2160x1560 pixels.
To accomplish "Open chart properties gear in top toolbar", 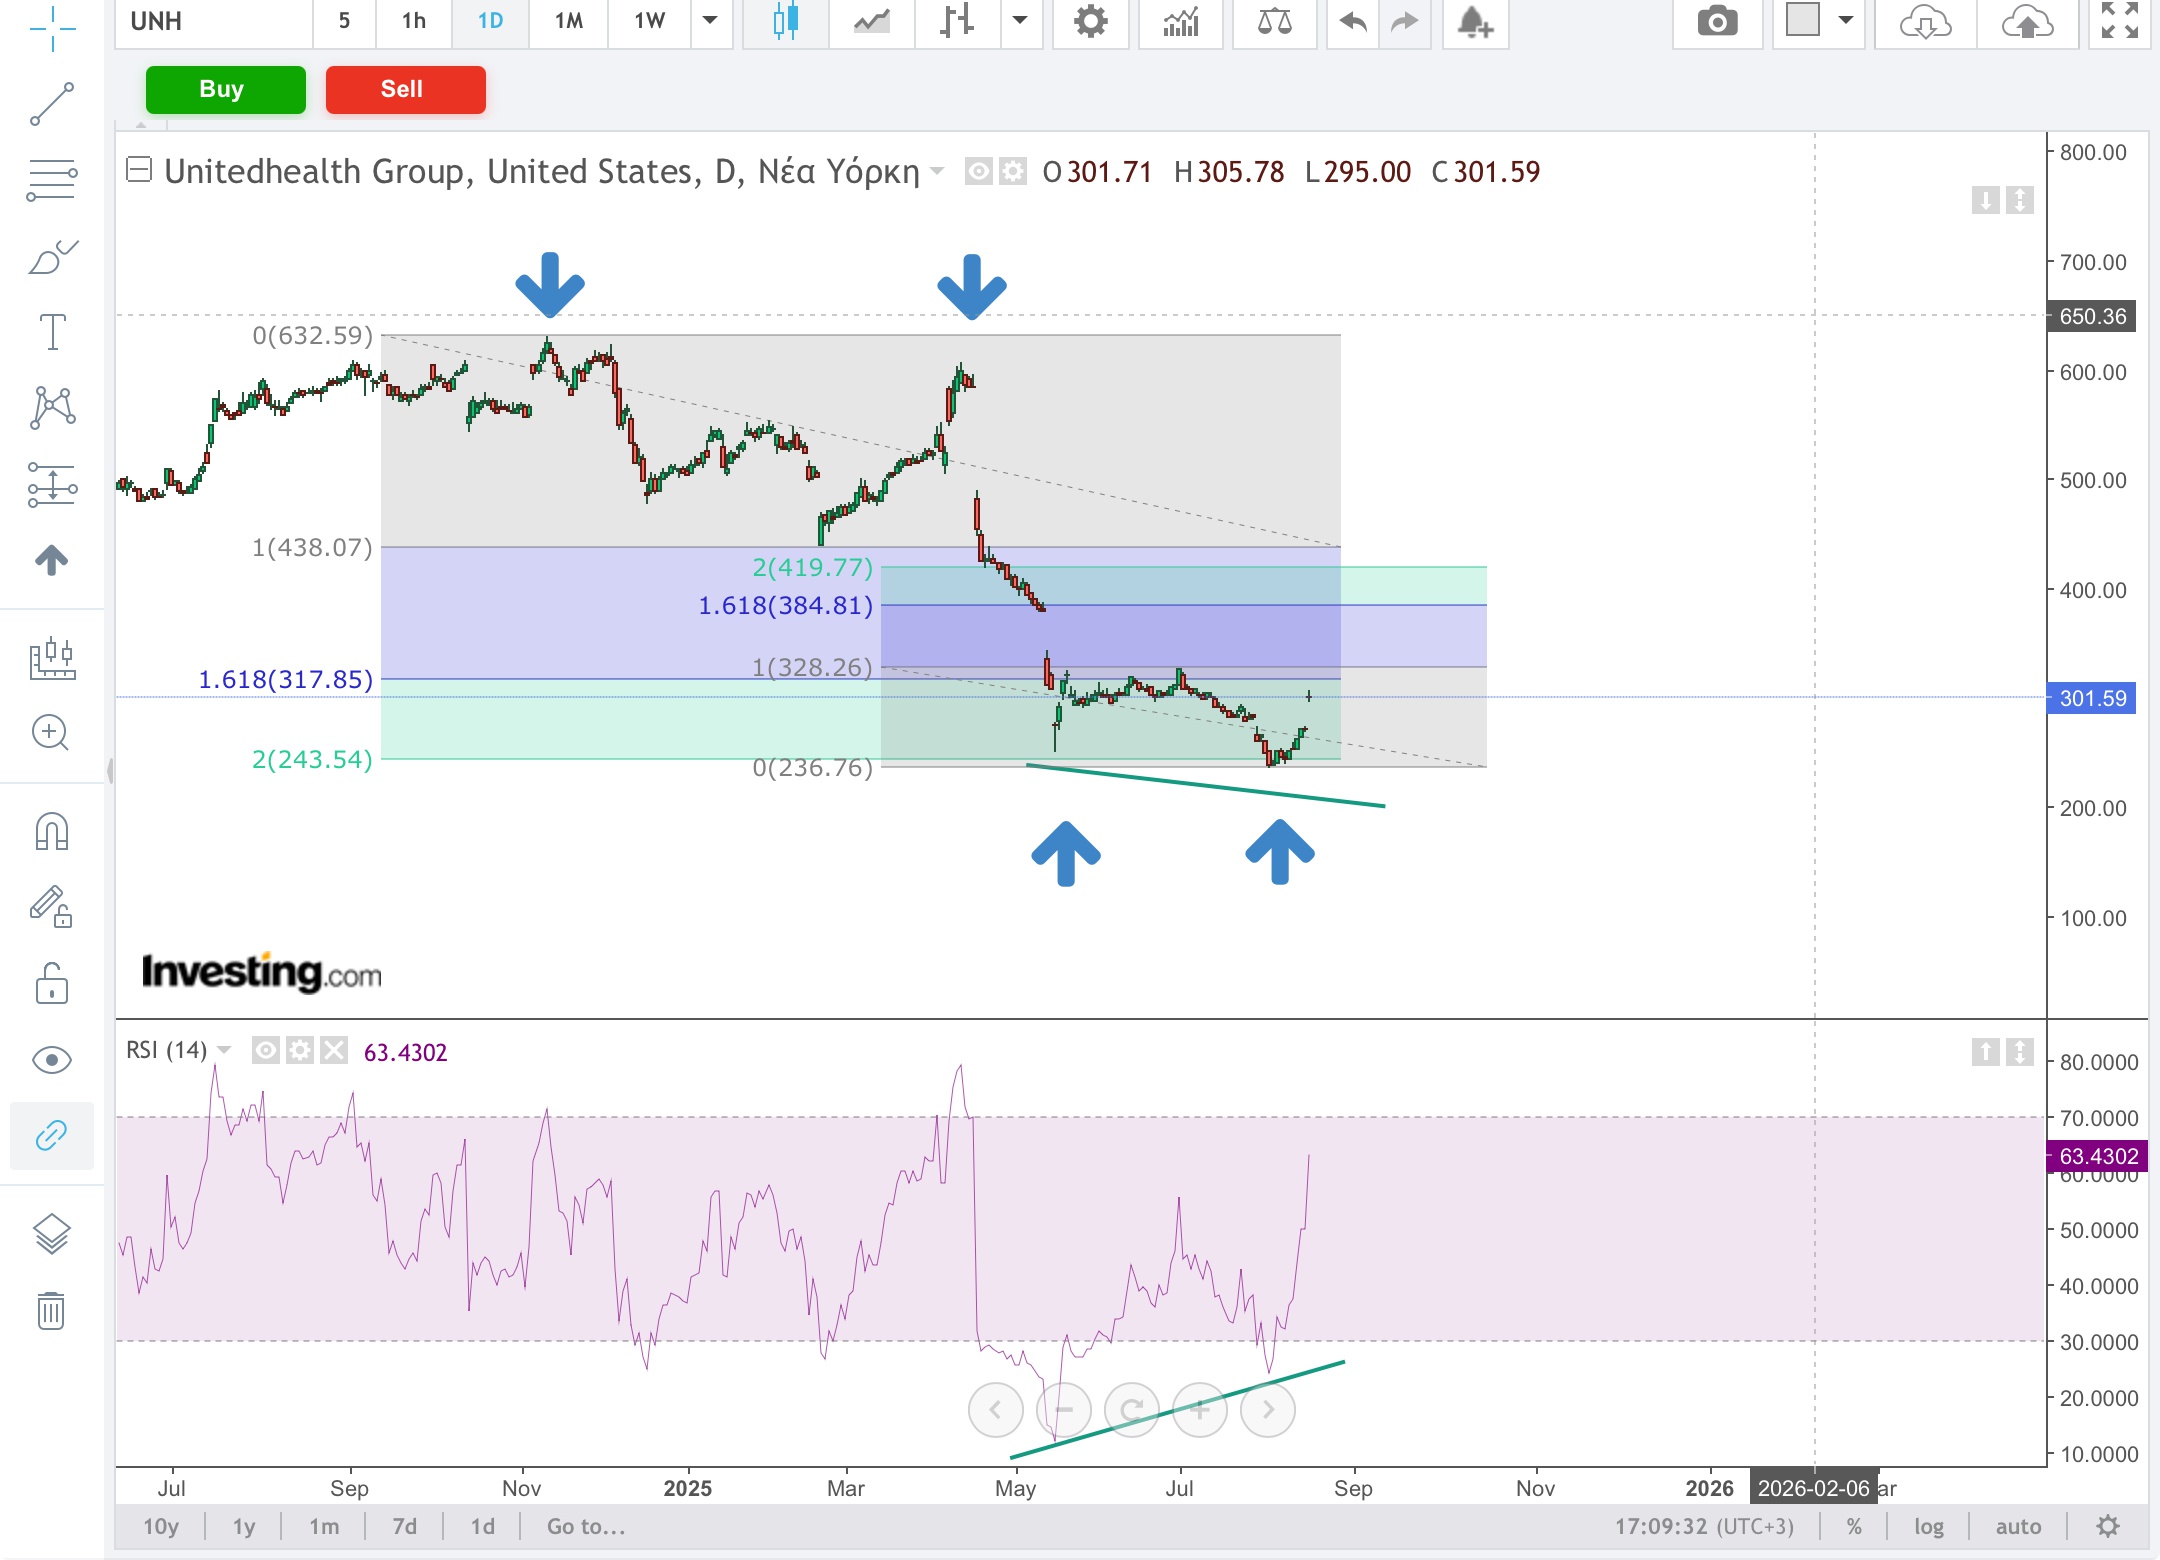I will pos(1090,21).
